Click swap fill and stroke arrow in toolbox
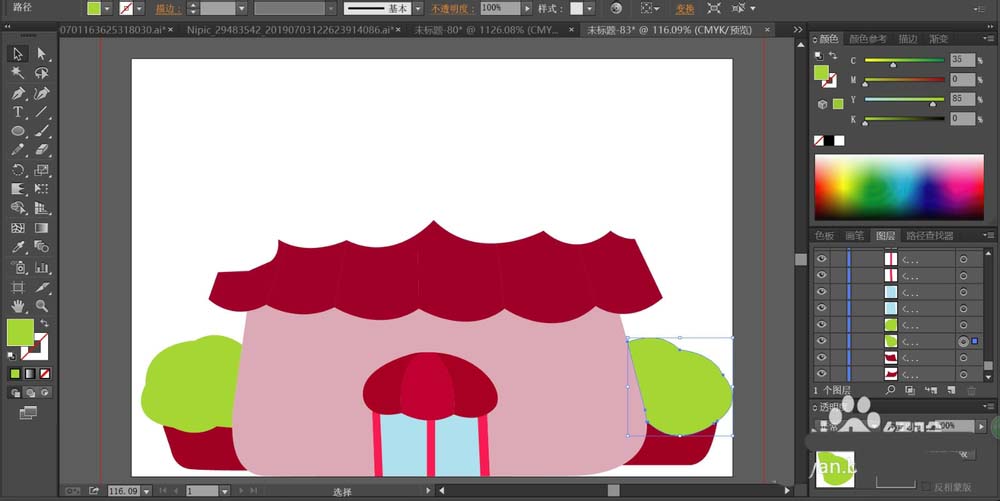Viewport: 1000px width, 501px height. coord(45,324)
